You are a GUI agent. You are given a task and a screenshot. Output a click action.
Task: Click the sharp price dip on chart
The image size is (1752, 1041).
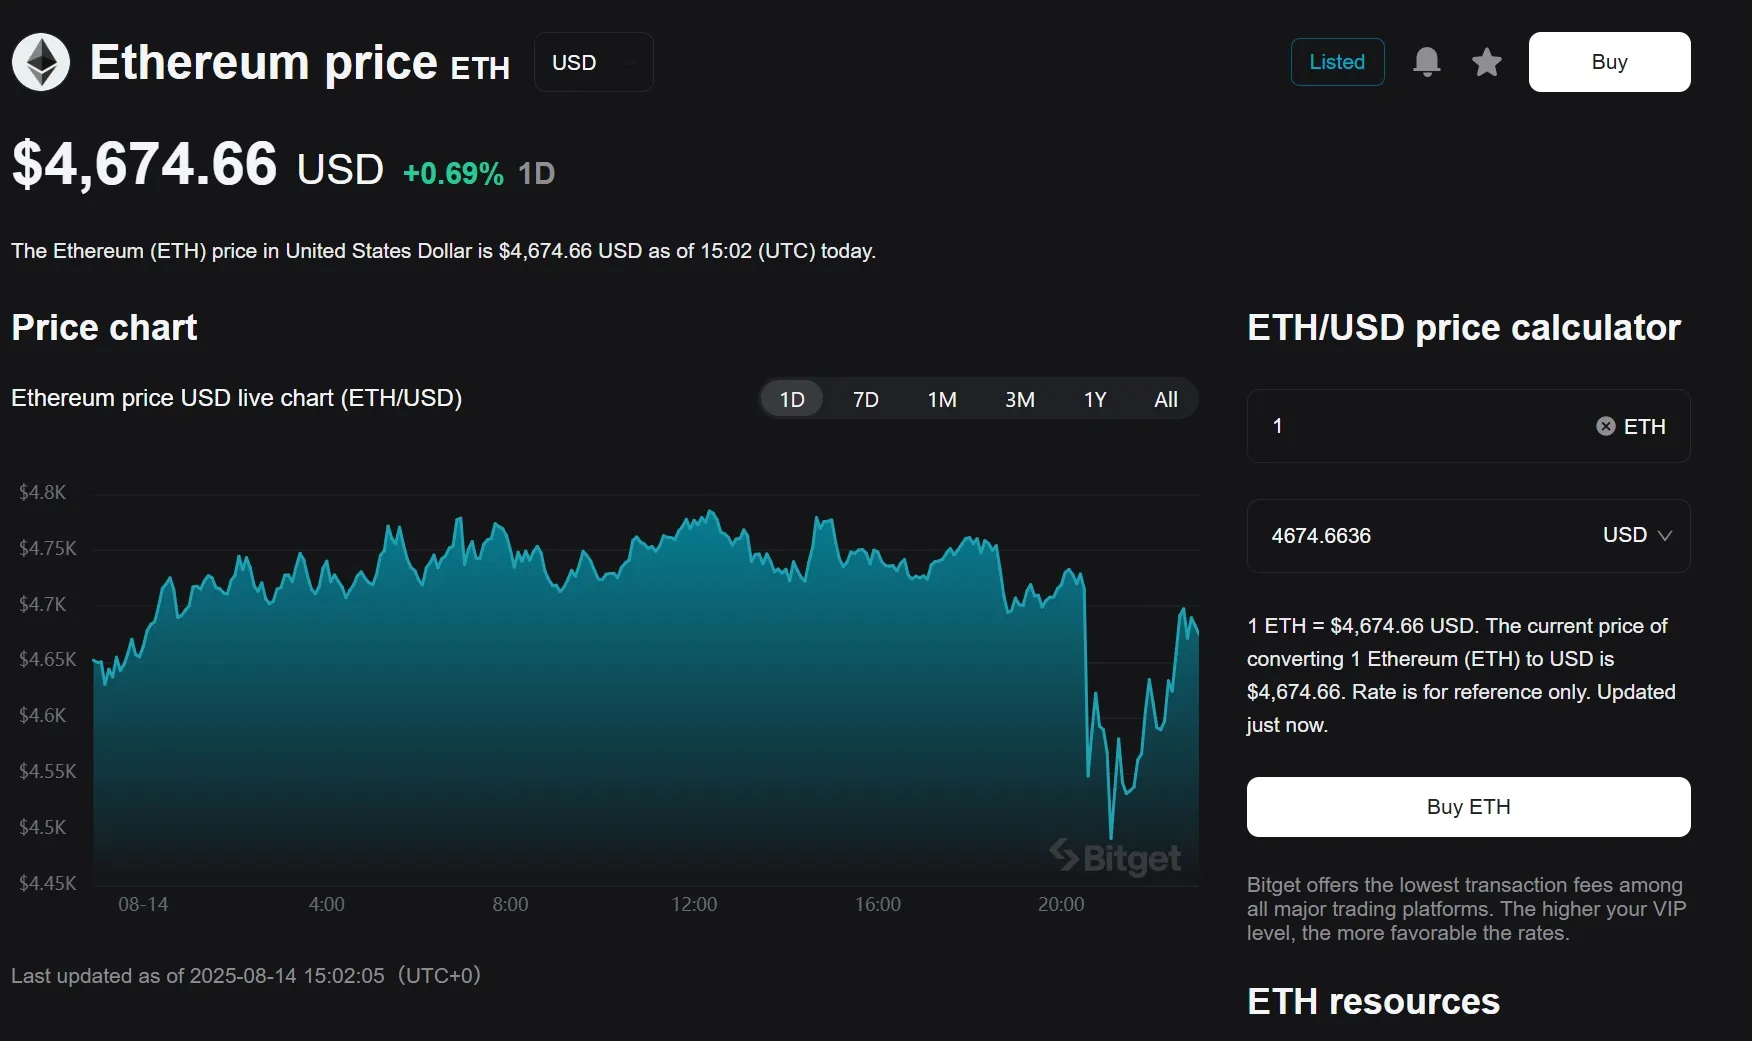pos(1111,832)
